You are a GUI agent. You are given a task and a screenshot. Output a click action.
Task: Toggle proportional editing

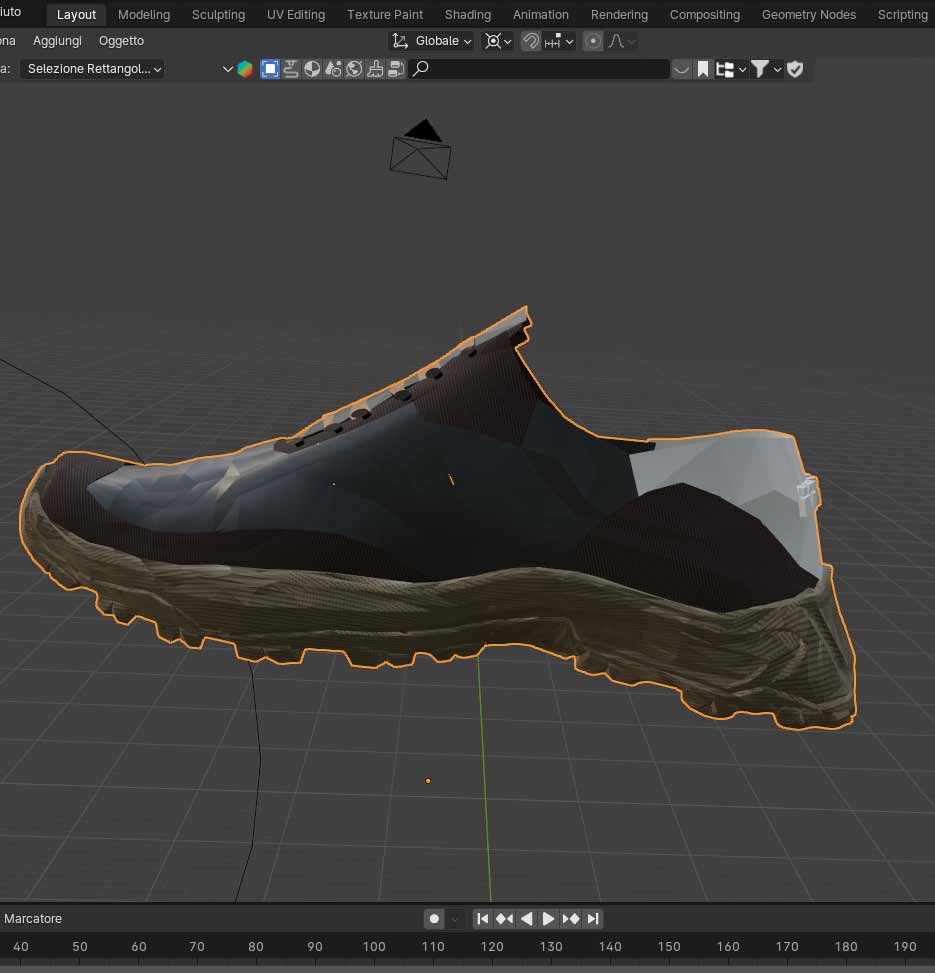click(x=593, y=41)
